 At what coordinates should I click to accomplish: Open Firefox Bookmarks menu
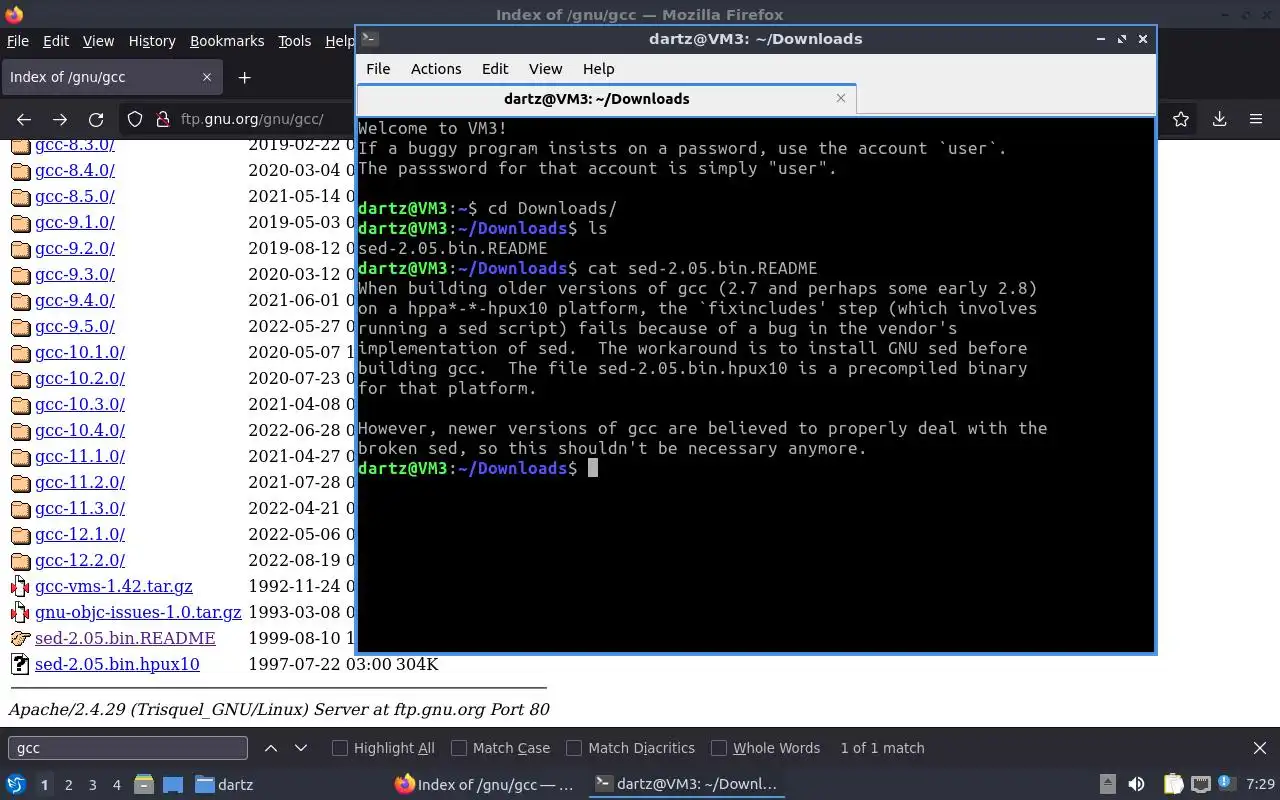pos(227,41)
